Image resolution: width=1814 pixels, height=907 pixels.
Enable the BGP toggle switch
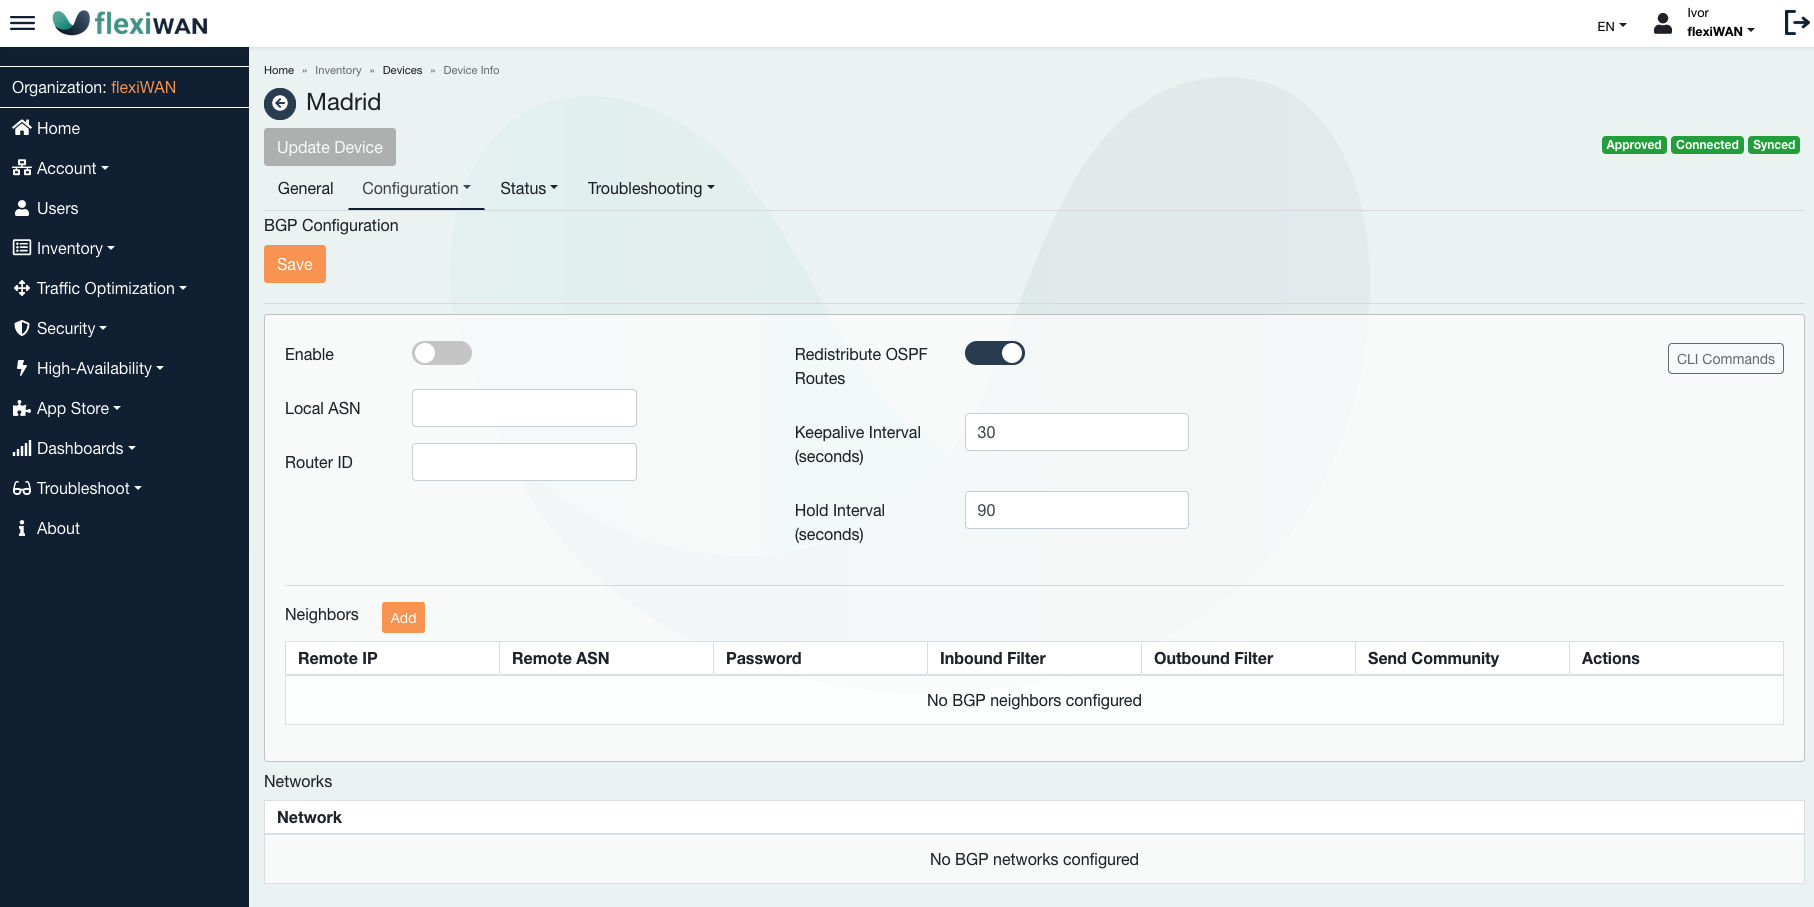pyautogui.click(x=441, y=353)
